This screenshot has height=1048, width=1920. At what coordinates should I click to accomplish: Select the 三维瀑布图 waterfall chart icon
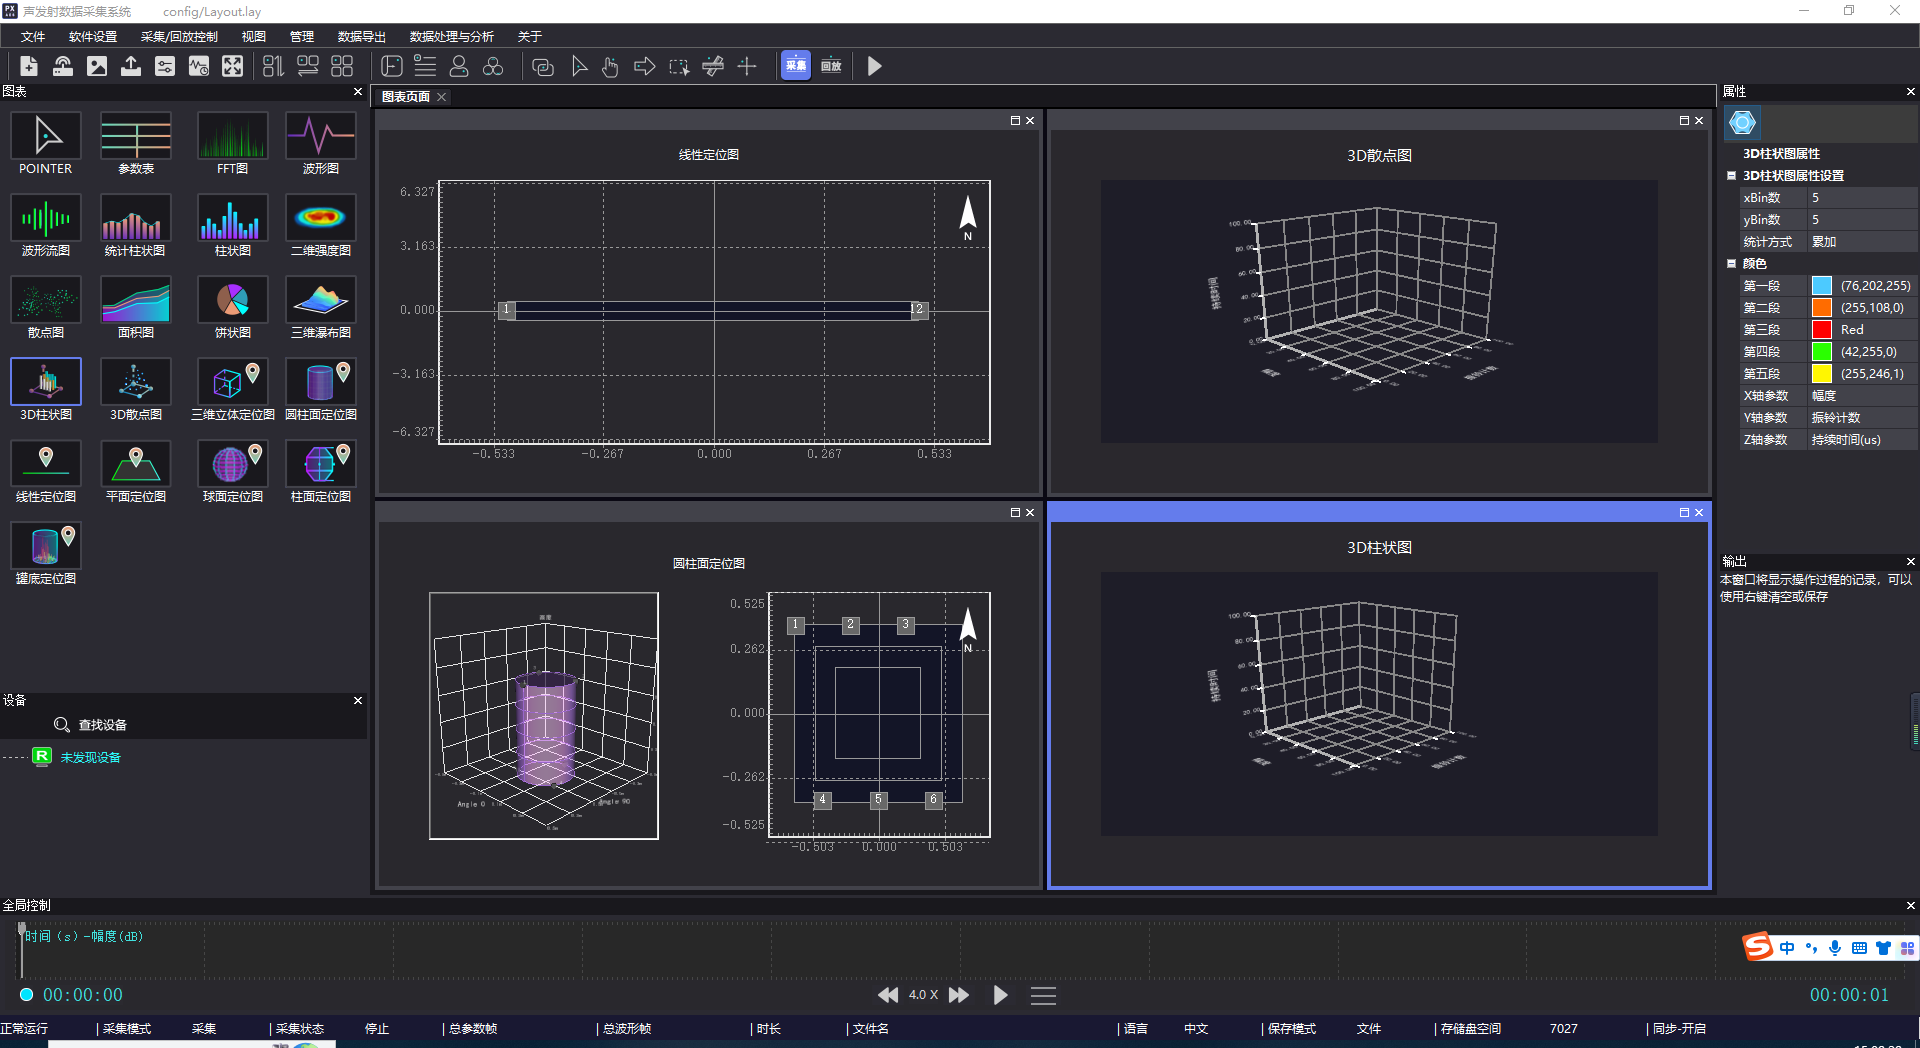coord(320,301)
